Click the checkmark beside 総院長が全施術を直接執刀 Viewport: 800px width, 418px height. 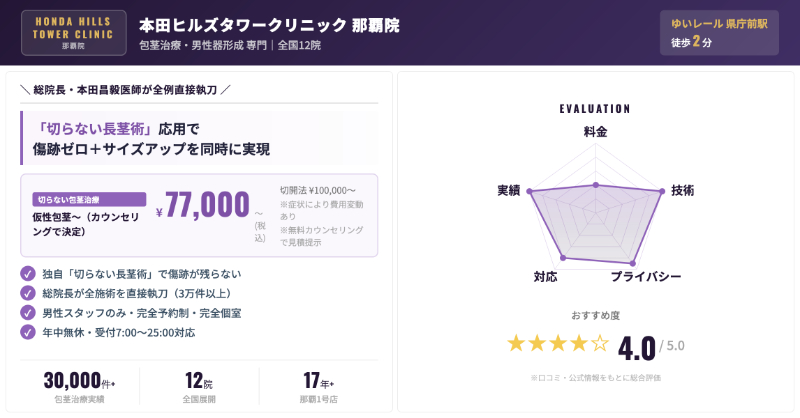tap(28, 293)
